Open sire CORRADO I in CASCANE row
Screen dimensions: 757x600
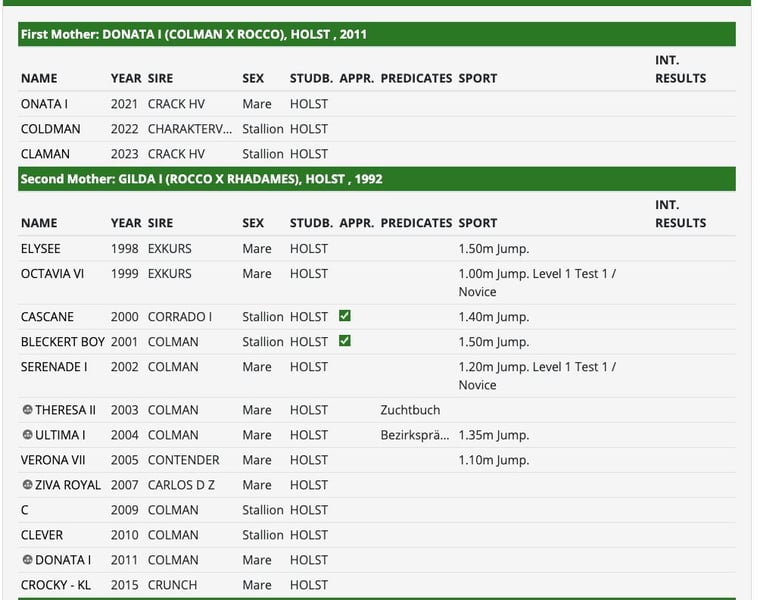[180, 317]
